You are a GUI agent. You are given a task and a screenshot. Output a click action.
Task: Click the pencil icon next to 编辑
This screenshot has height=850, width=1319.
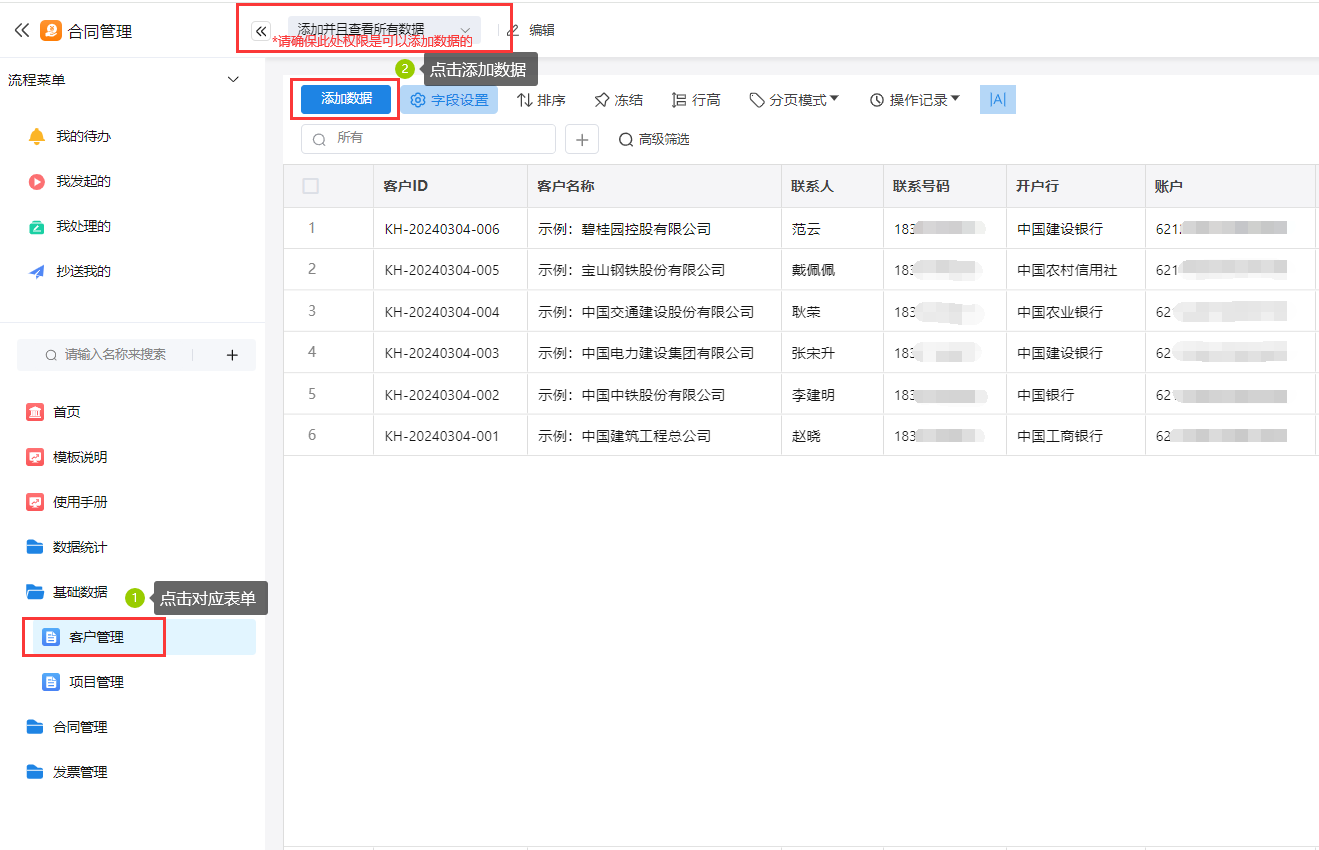click(513, 31)
